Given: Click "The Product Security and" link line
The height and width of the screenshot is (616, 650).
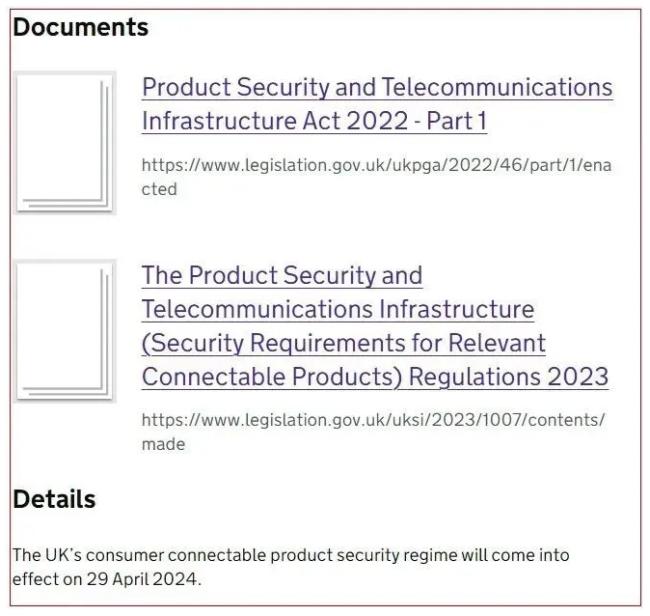Looking at the screenshot, I should tap(282, 275).
